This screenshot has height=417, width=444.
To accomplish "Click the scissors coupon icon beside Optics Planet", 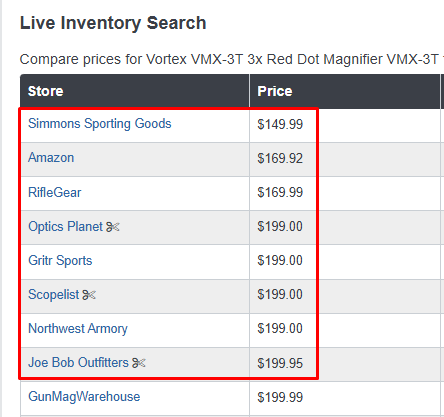I will tap(113, 227).
